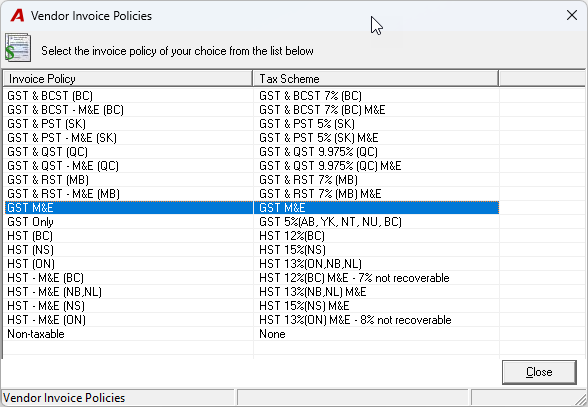Close the Vendor Invoice Policies window
Image resolution: width=588 pixels, height=407 pixels.
click(572, 15)
